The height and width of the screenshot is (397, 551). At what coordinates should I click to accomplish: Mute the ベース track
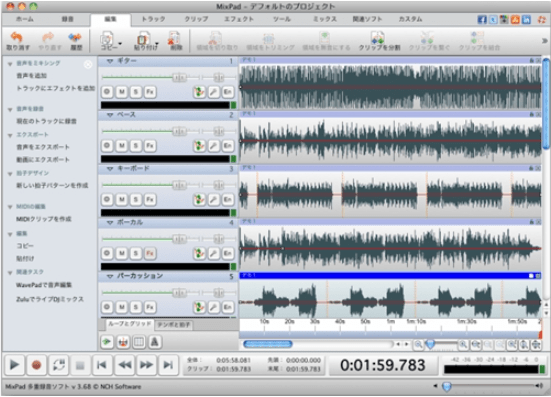tap(122, 146)
